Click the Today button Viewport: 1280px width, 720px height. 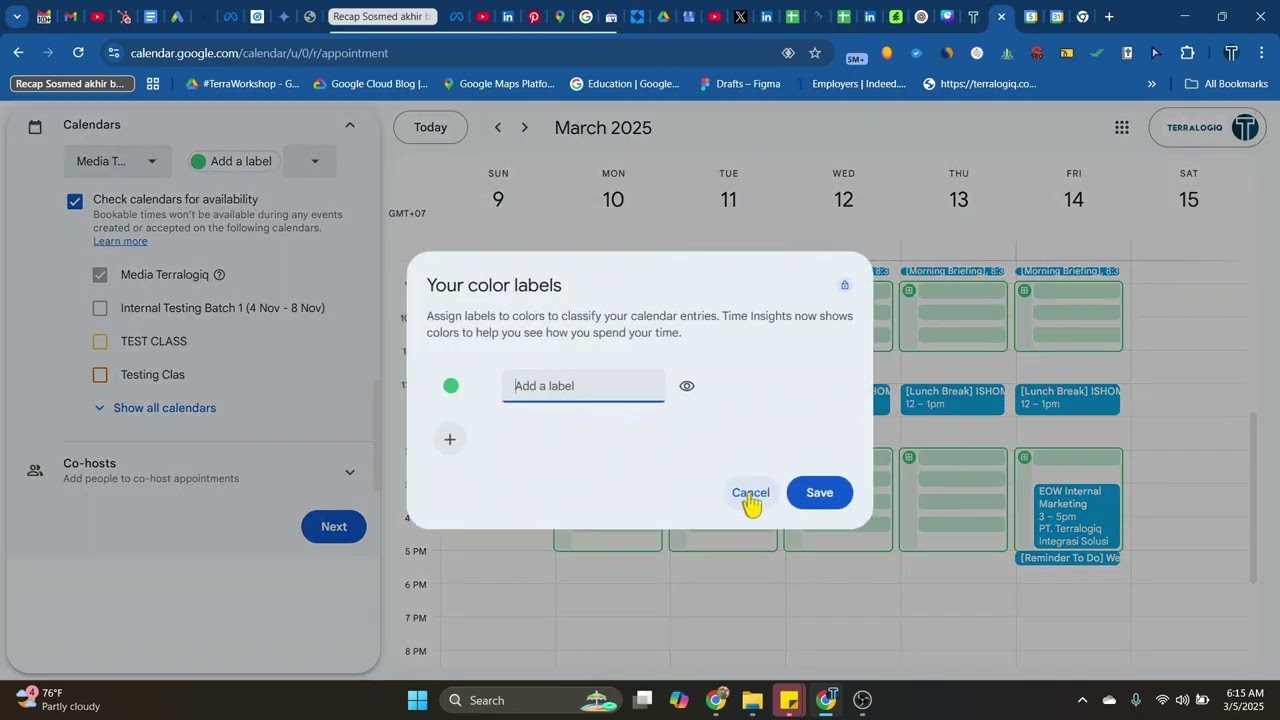point(431,127)
